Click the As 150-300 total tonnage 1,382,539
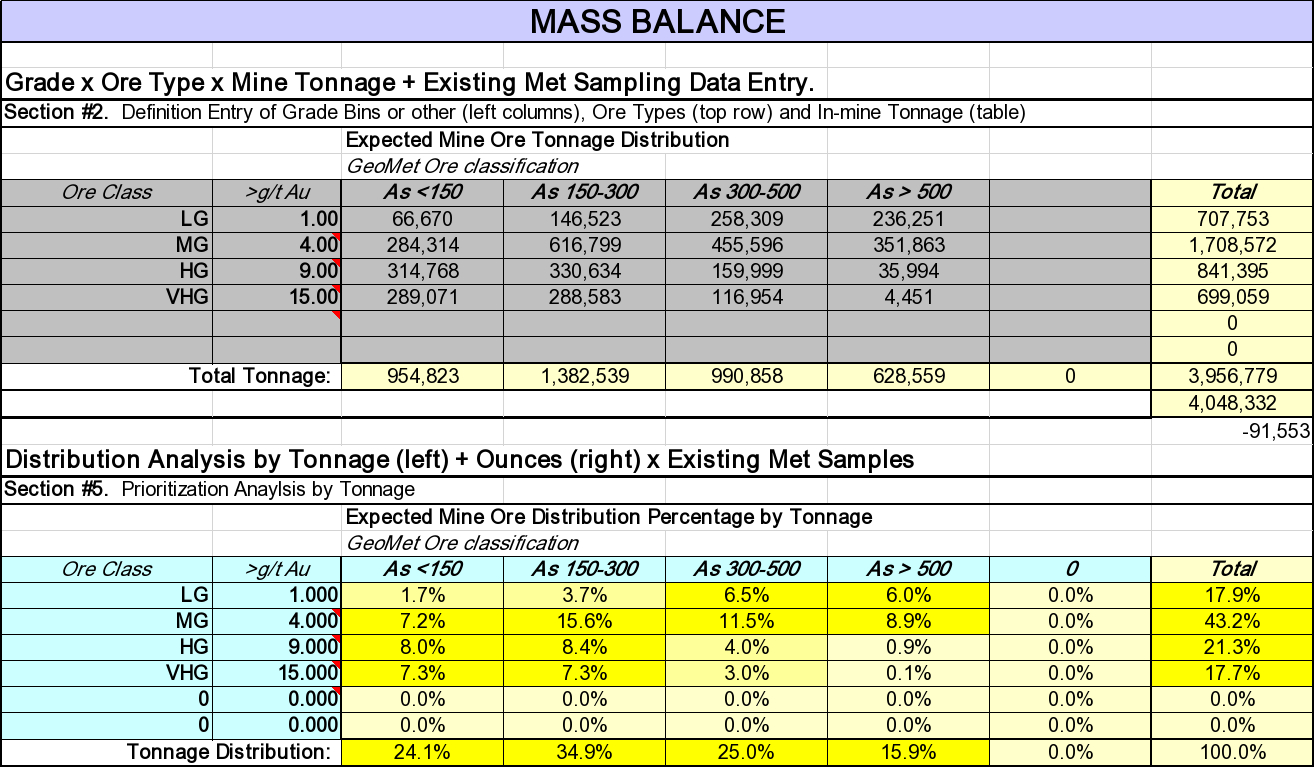 point(584,378)
